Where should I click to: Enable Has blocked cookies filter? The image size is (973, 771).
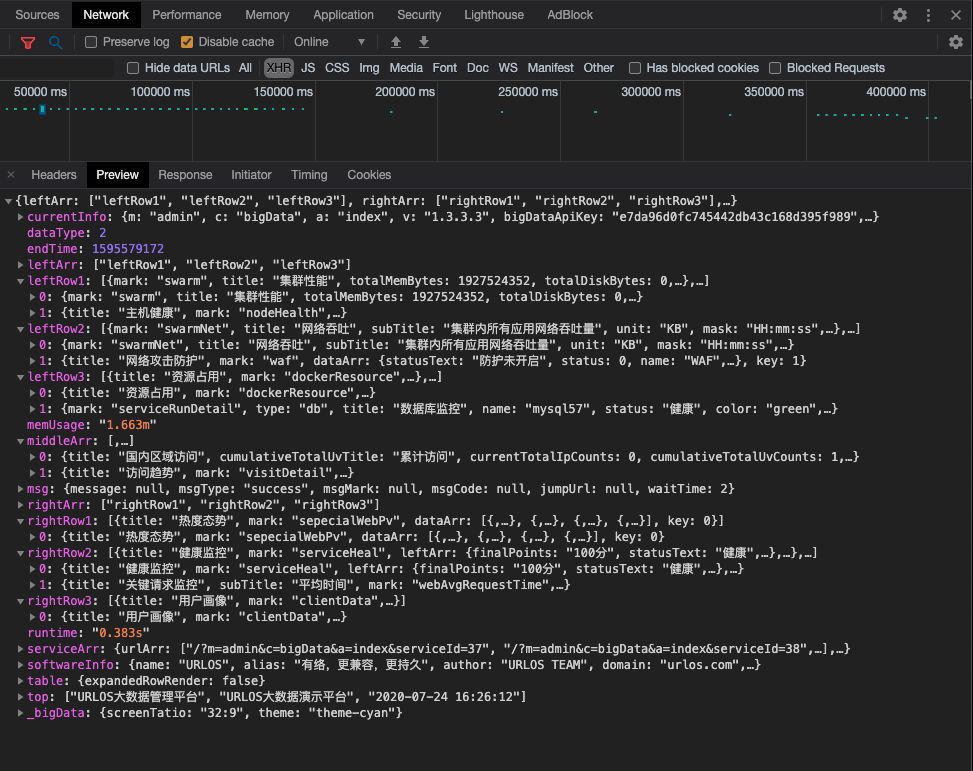click(635, 68)
